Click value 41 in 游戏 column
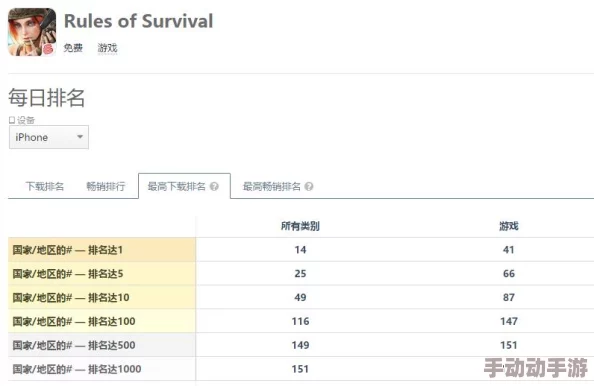Image resolution: width=594 pixels, height=386 pixels. [x=508, y=250]
